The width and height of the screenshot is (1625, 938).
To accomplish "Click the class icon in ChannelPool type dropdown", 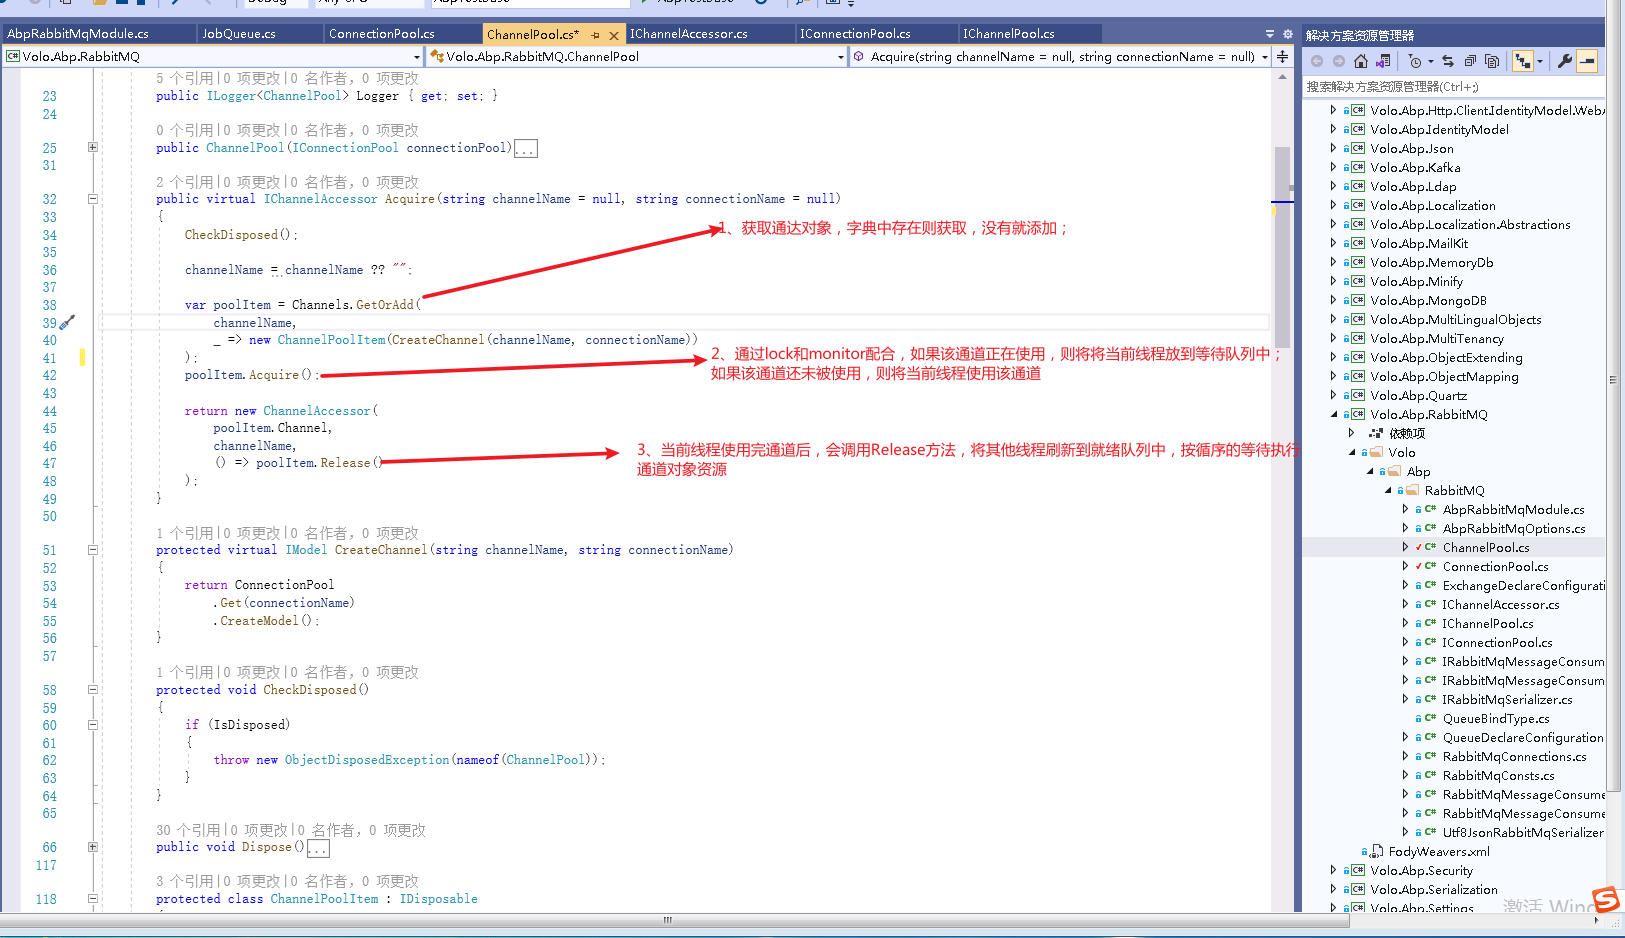I will click(437, 57).
